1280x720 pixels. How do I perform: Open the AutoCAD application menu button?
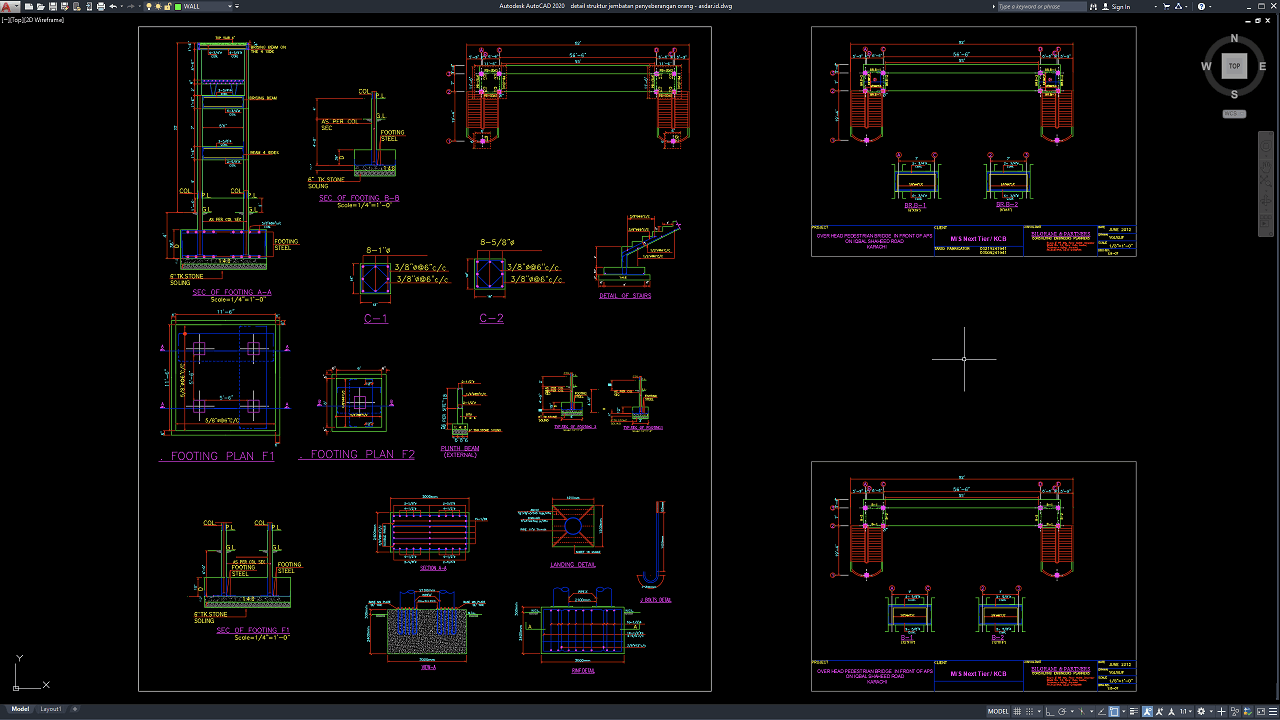9,6
